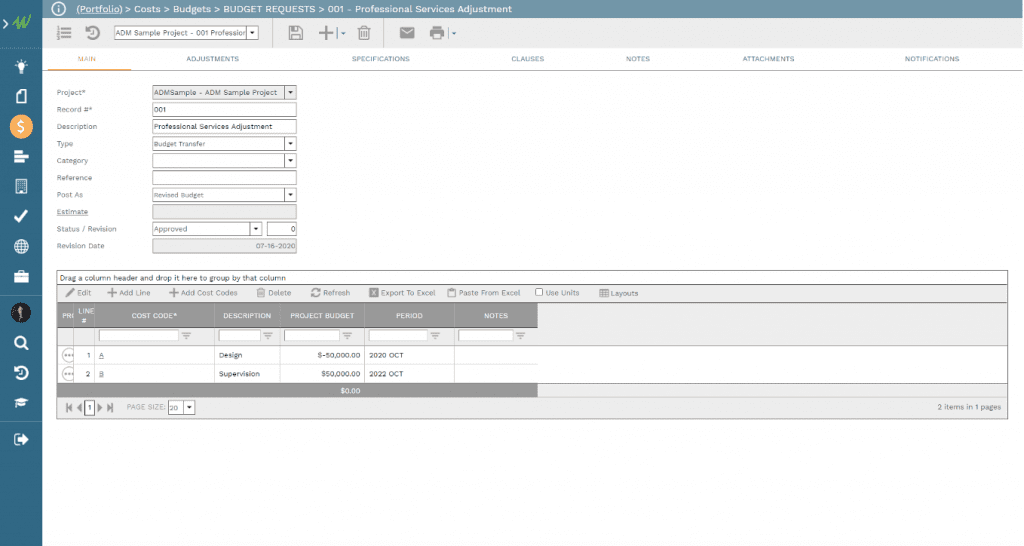The image size is (1024, 546).
Task: Click the Save disk icon in toolbar
Action: (x=295, y=33)
